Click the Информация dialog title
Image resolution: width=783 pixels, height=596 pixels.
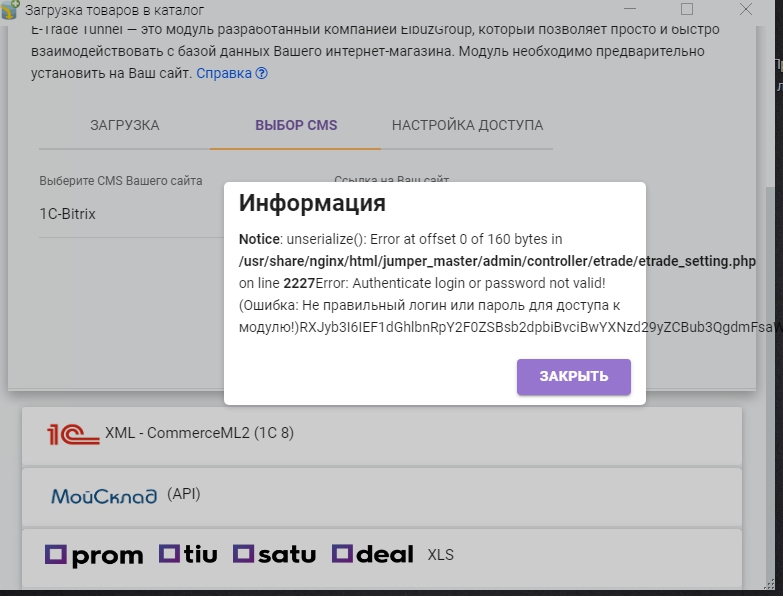tap(312, 203)
